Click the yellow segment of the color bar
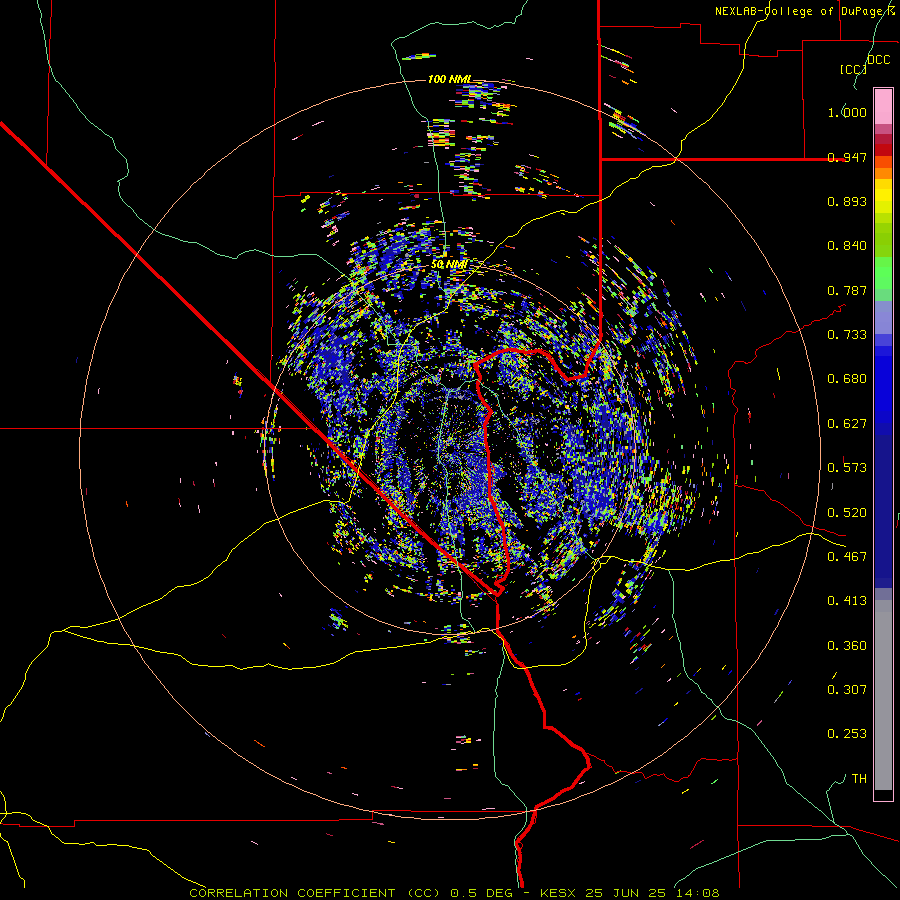Image resolution: width=900 pixels, height=900 pixels. point(883,196)
